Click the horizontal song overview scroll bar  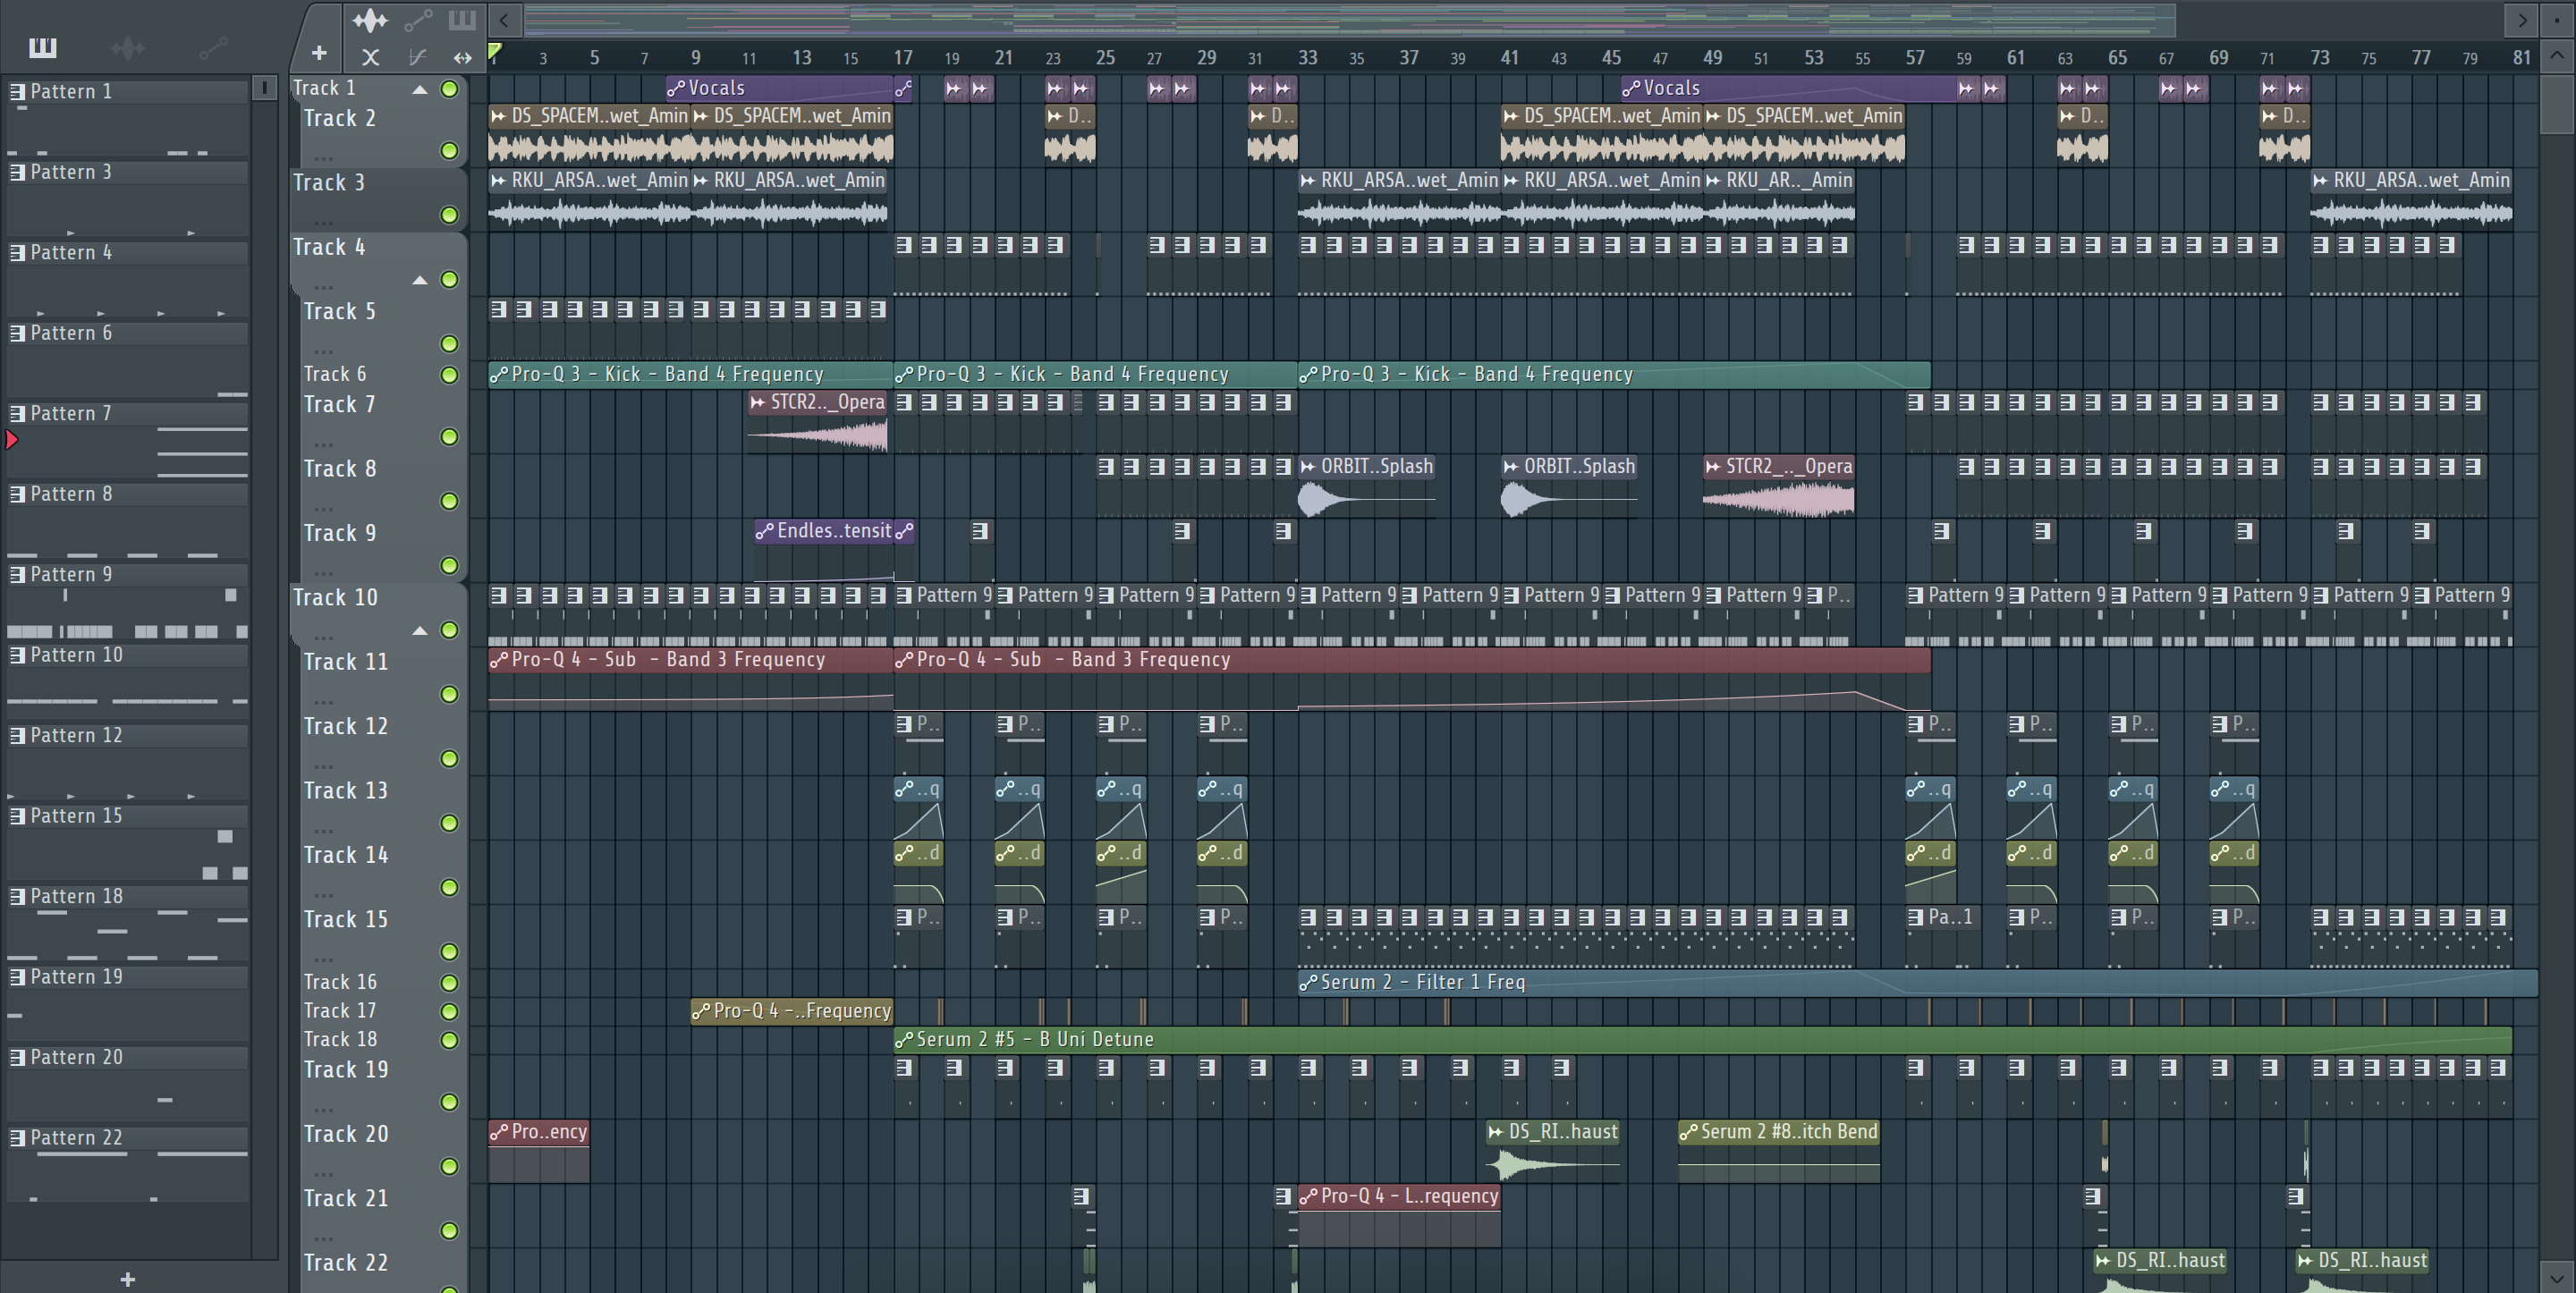tap(1349, 19)
